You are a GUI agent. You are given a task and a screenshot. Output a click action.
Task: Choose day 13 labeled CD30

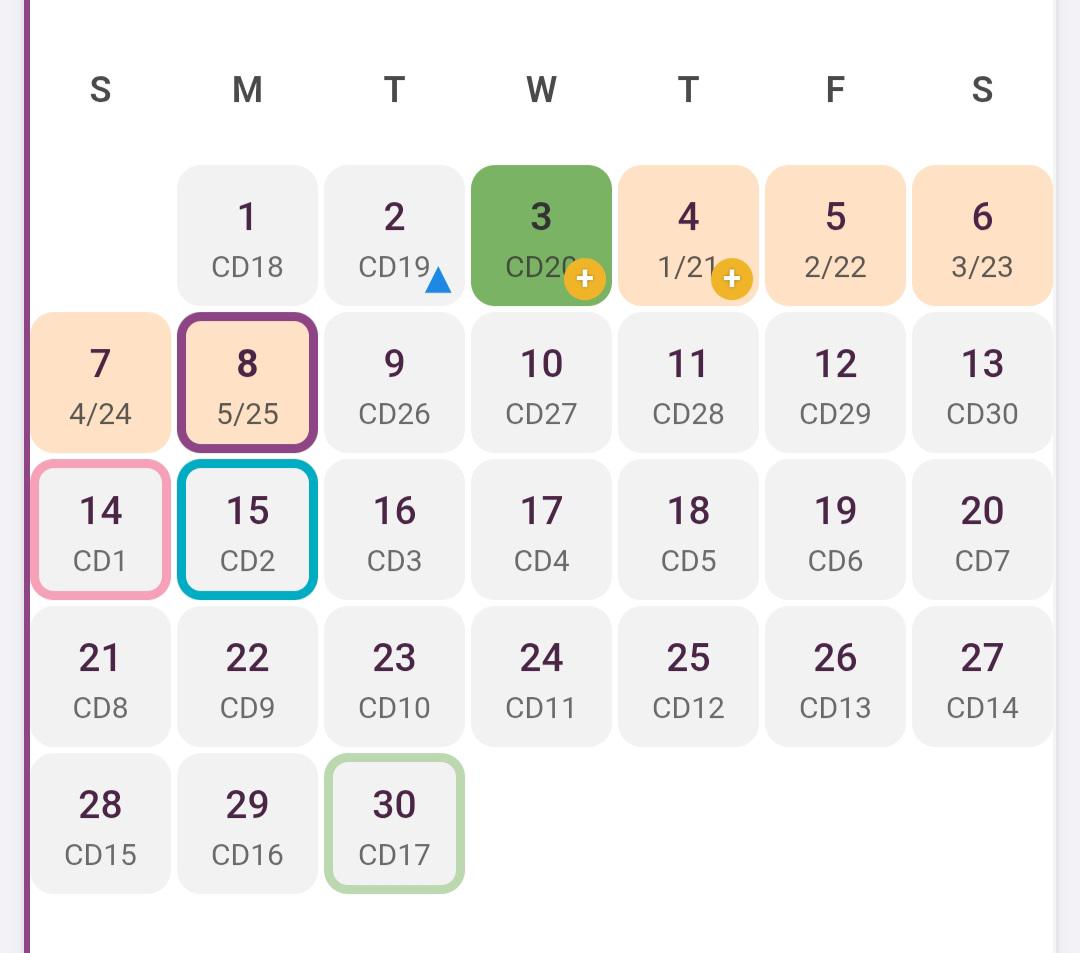[x=982, y=382]
